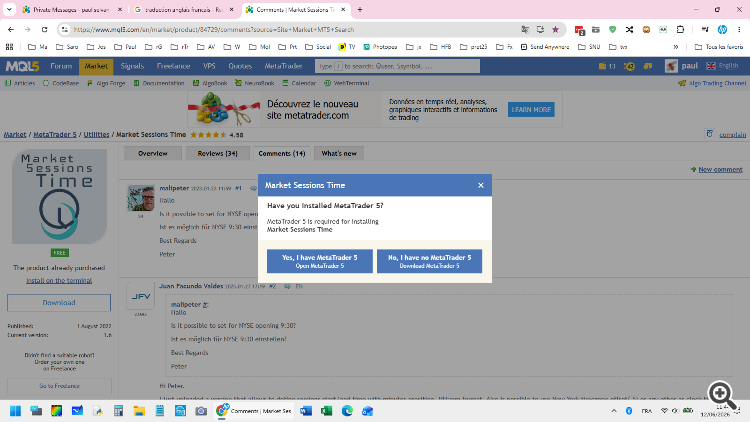Open the AlgoBook link
Screen dimensions: 750x422
coord(210,83)
